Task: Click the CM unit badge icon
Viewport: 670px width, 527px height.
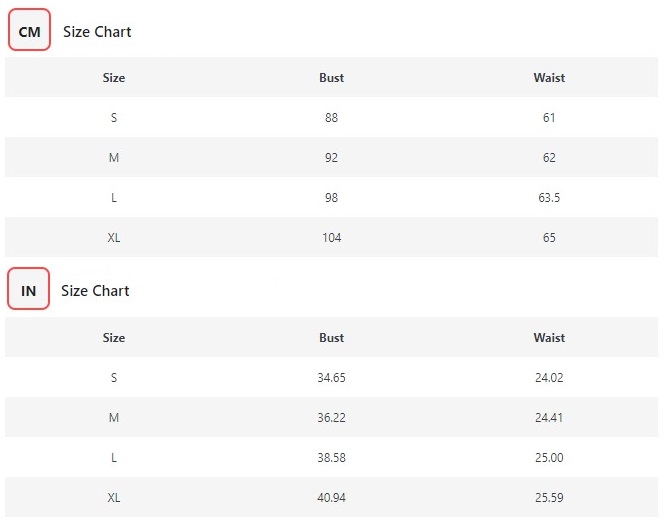Action: coord(29,30)
